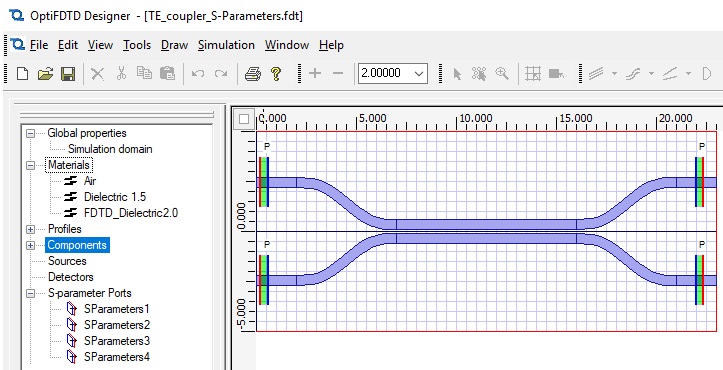Image resolution: width=723 pixels, height=370 pixels.
Task: Zoom out with the minus toolbar icon
Action: (x=338, y=73)
